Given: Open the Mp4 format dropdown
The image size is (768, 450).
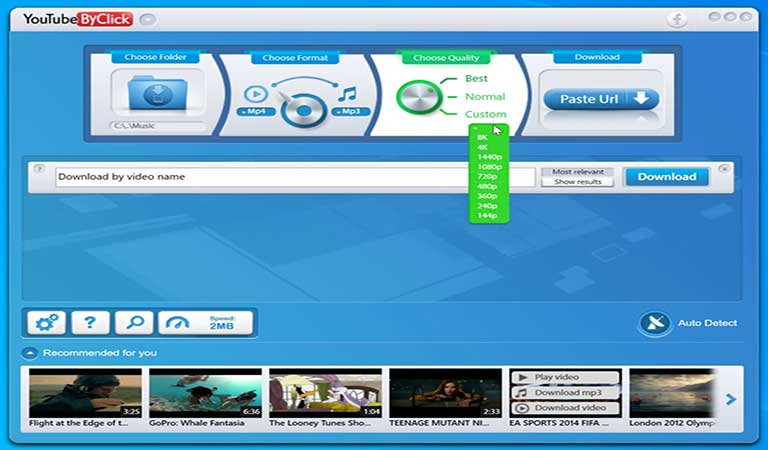Looking at the screenshot, I should pos(256,112).
